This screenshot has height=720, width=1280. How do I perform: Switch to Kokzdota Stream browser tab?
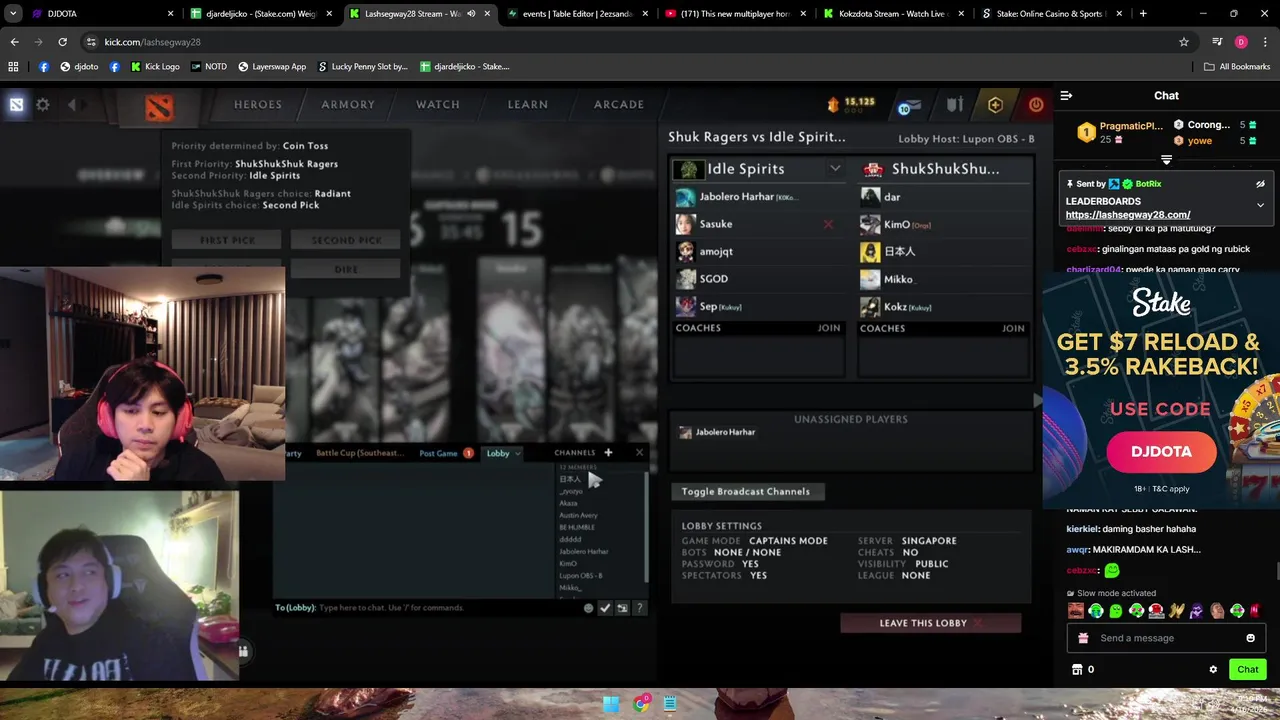pos(892,14)
